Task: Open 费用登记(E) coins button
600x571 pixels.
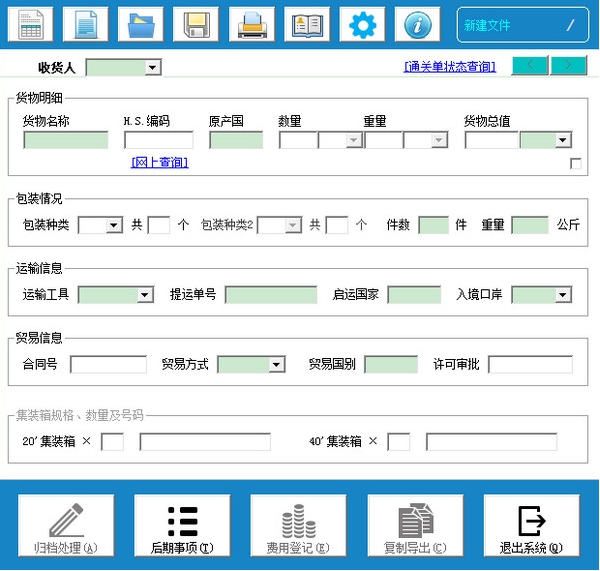Action: point(298,525)
